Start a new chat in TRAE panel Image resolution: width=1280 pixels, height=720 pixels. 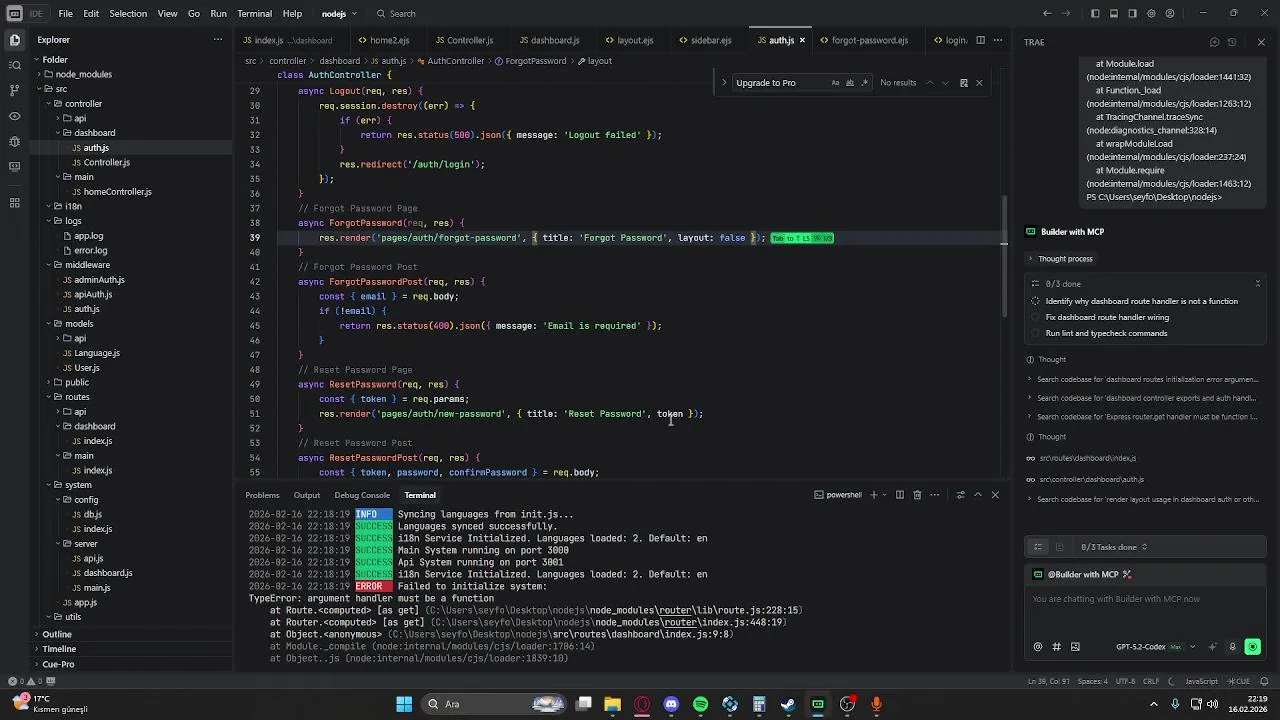tap(1214, 42)
